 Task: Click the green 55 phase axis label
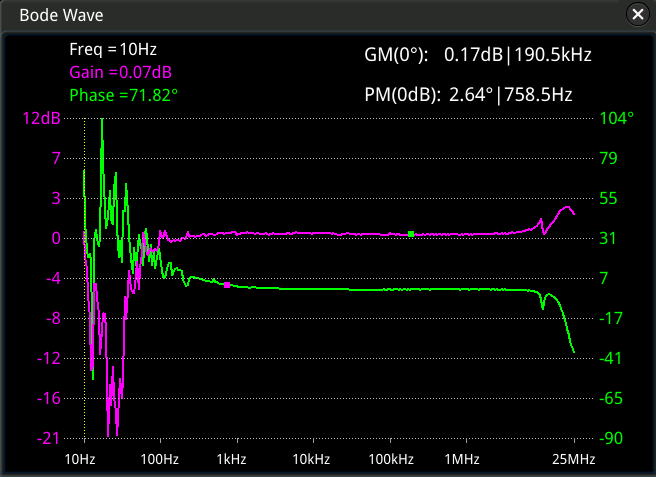608,198
